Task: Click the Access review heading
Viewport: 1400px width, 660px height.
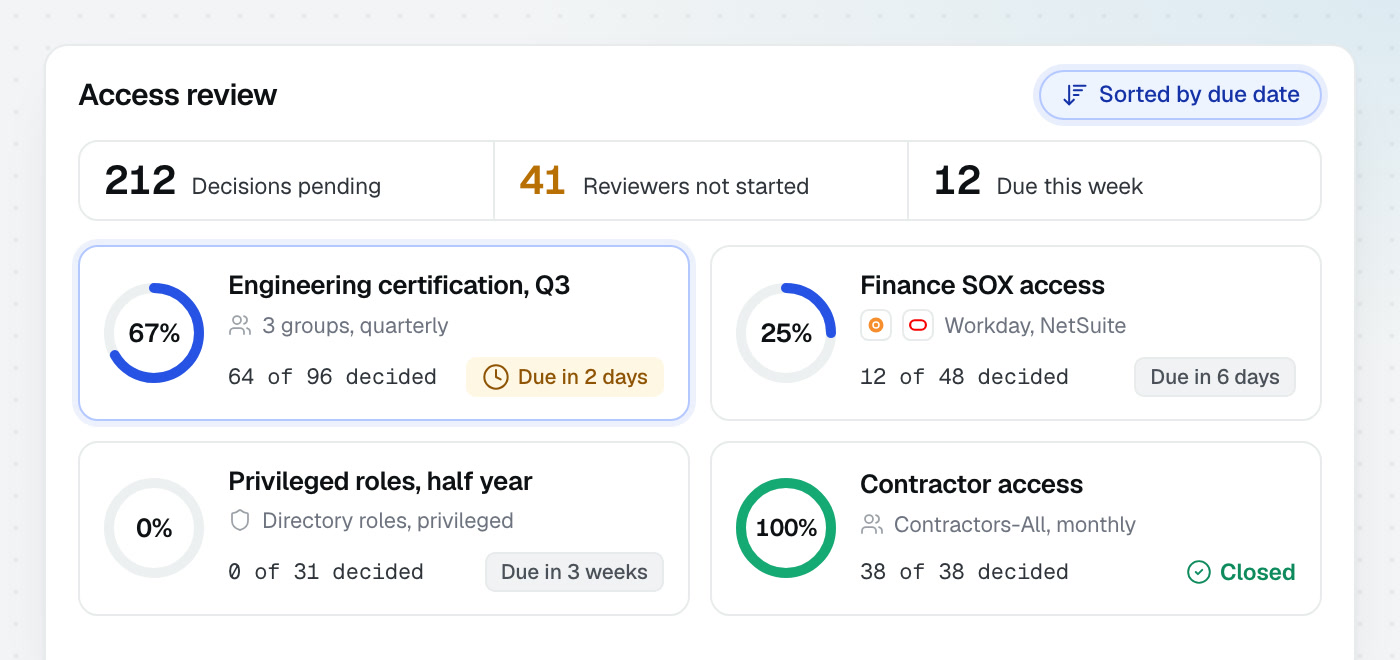Action: pos(178,95)
